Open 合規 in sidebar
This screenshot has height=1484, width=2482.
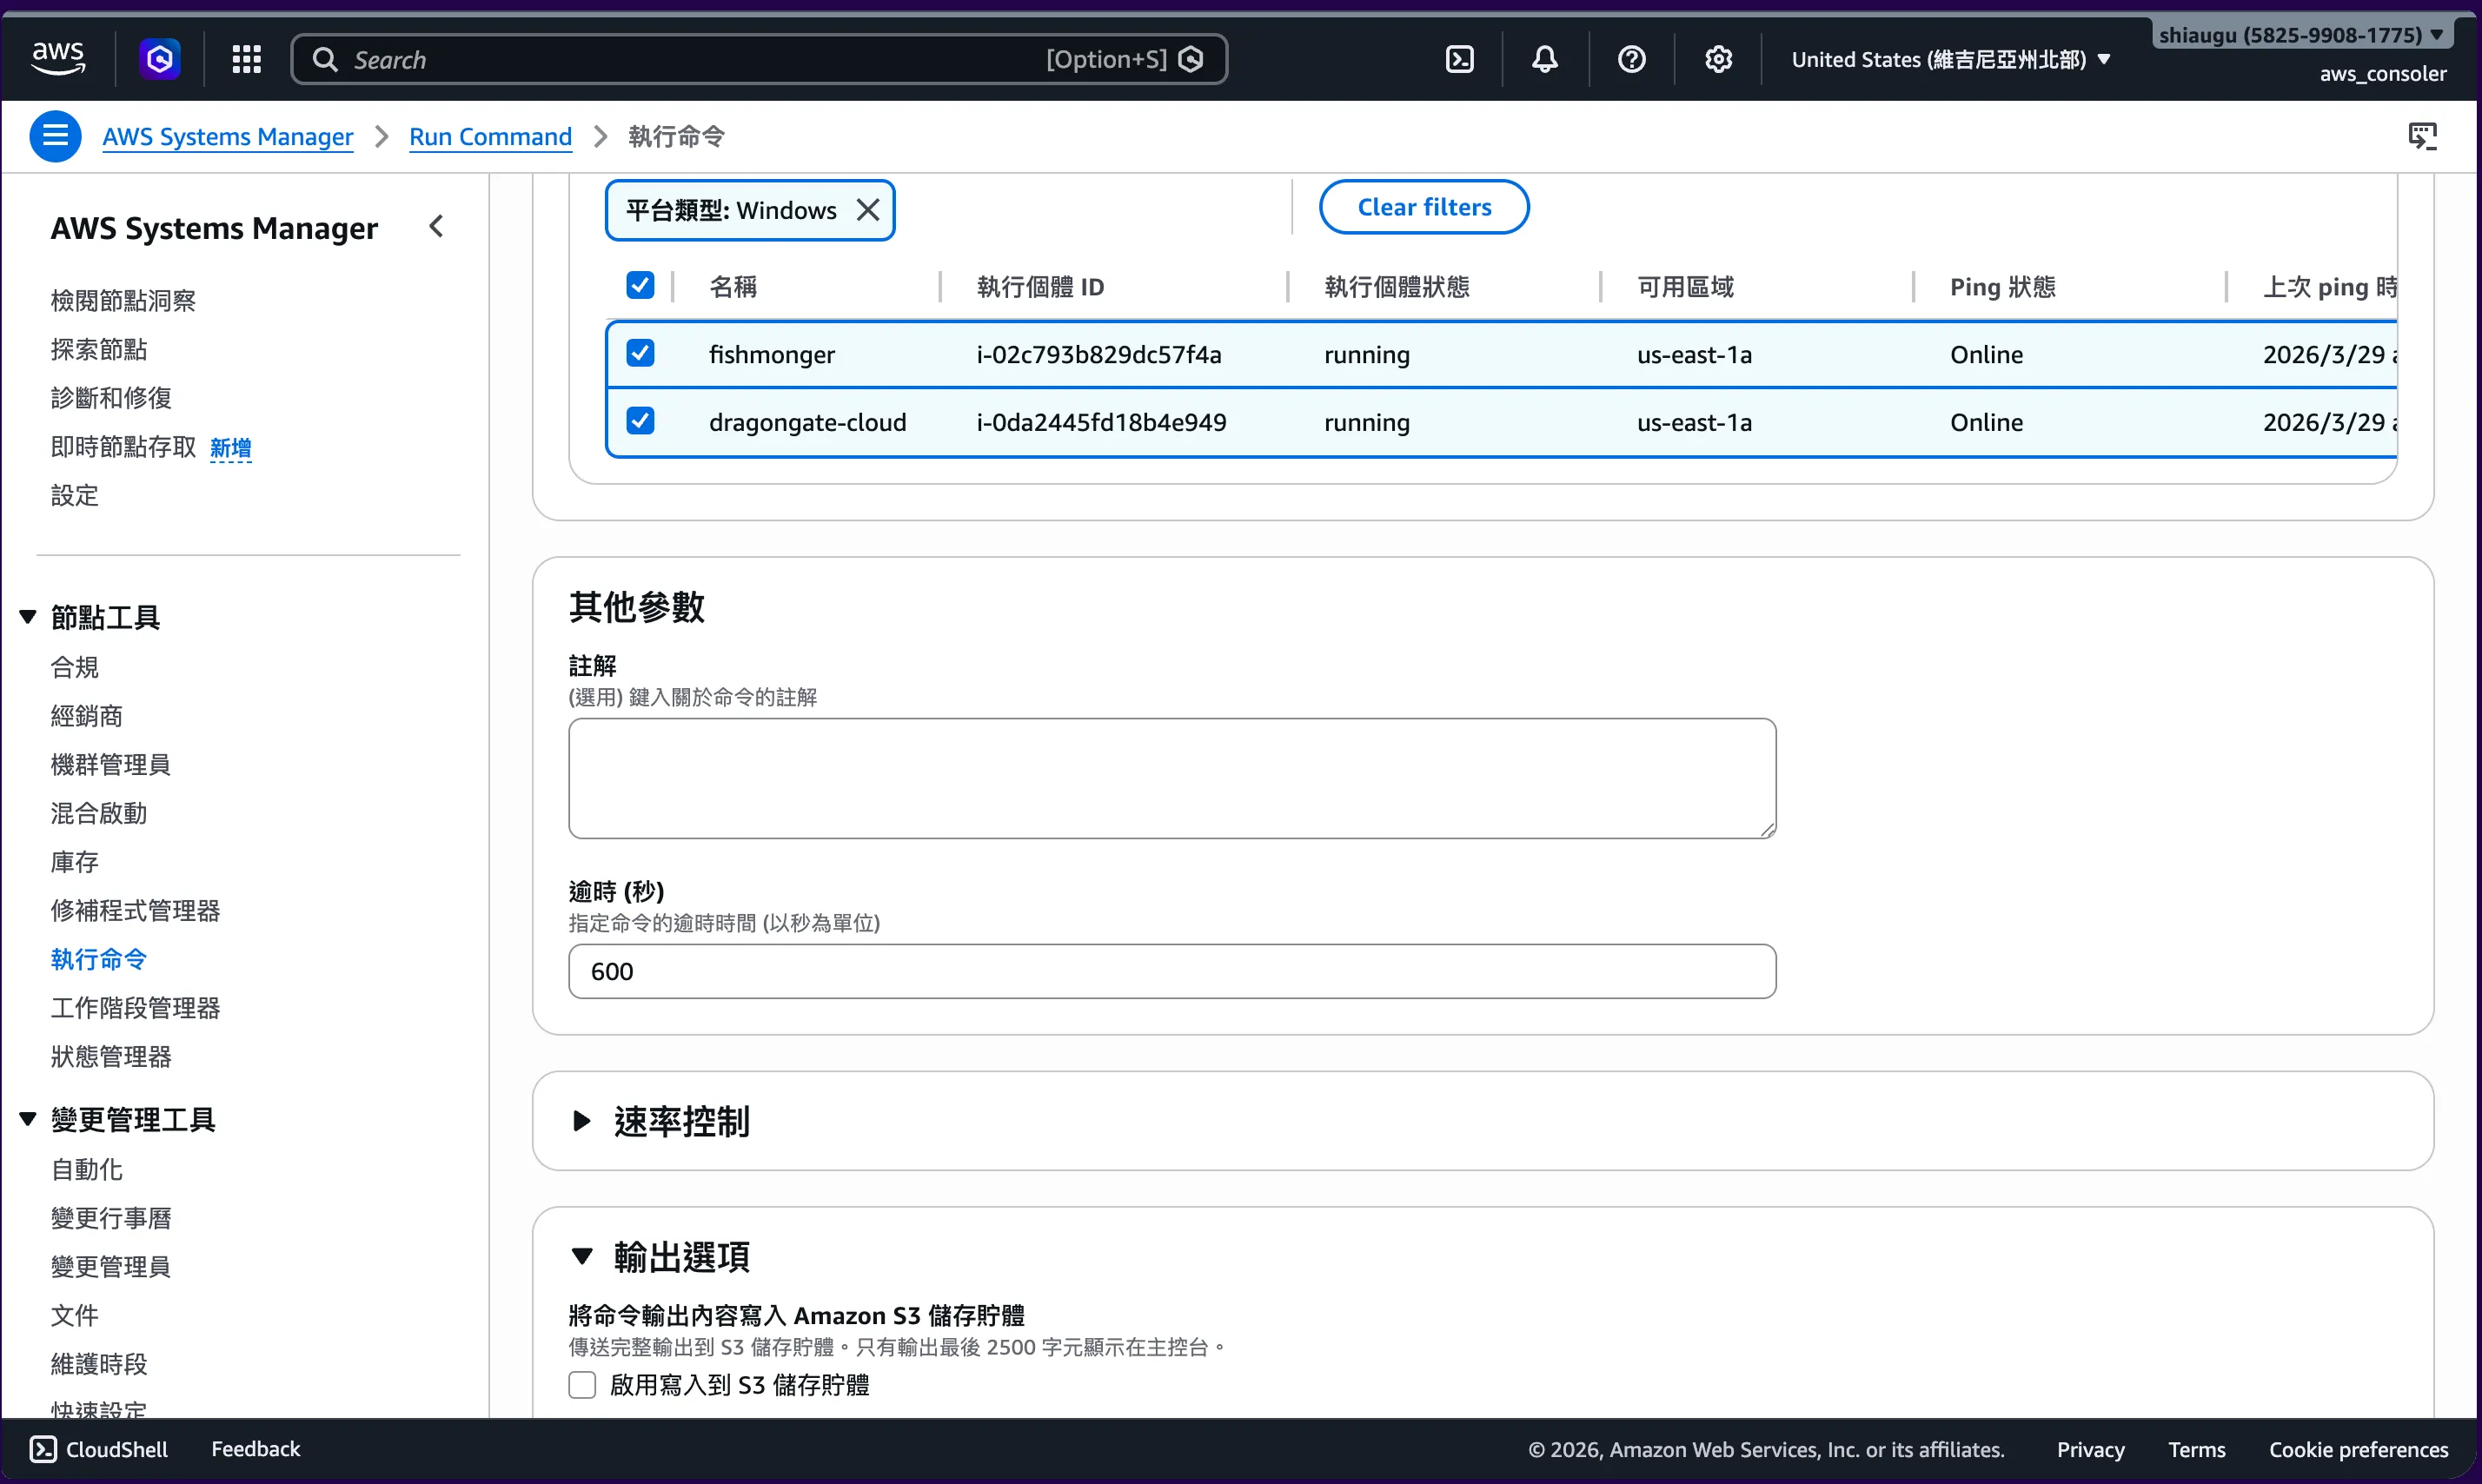tap(75, 667)
